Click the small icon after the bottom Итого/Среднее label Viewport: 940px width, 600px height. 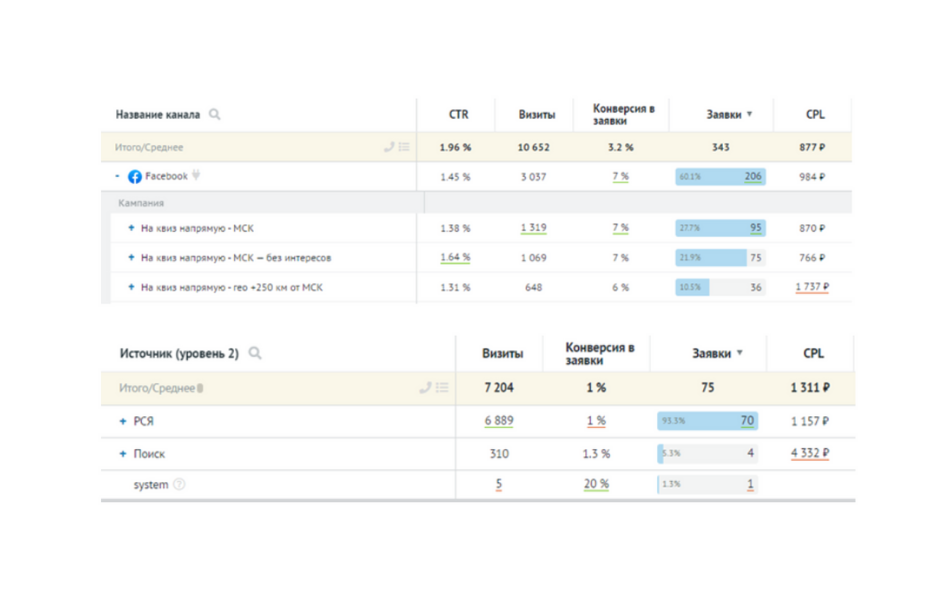click(200, 388)
